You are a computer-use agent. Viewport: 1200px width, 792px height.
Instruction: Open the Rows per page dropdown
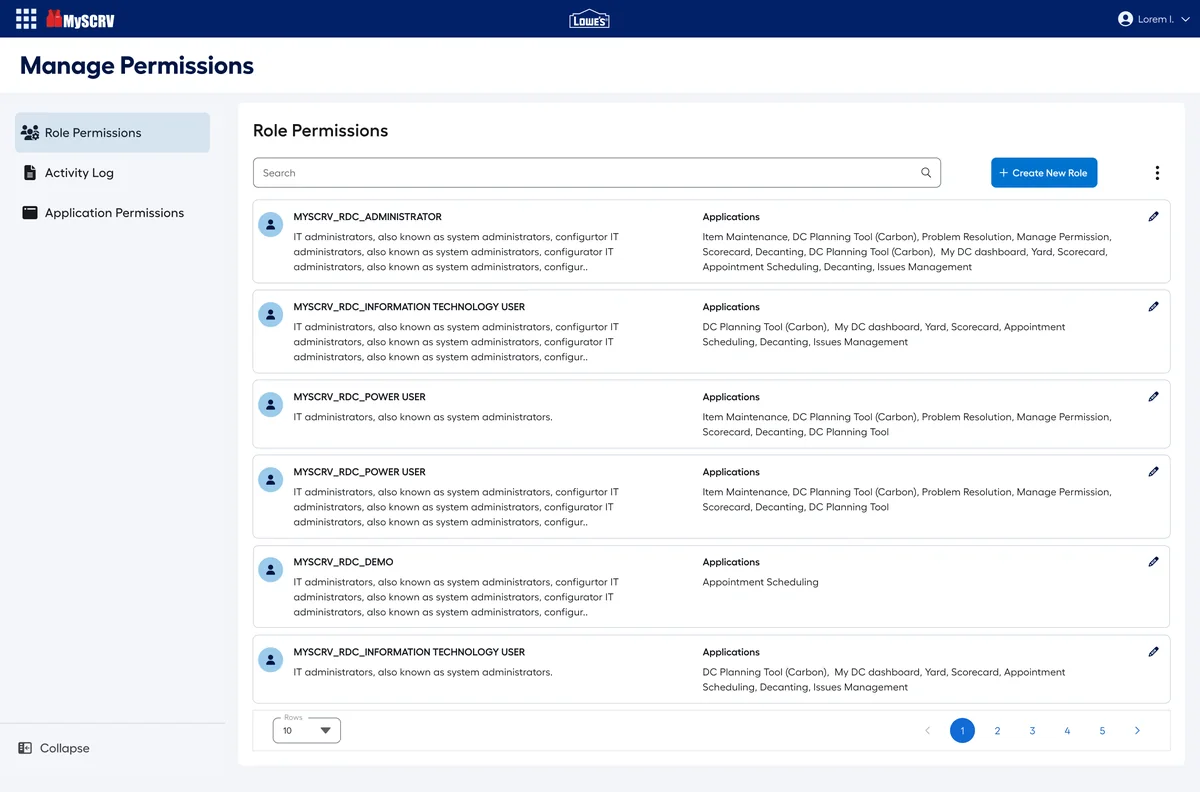click(307, 731)
